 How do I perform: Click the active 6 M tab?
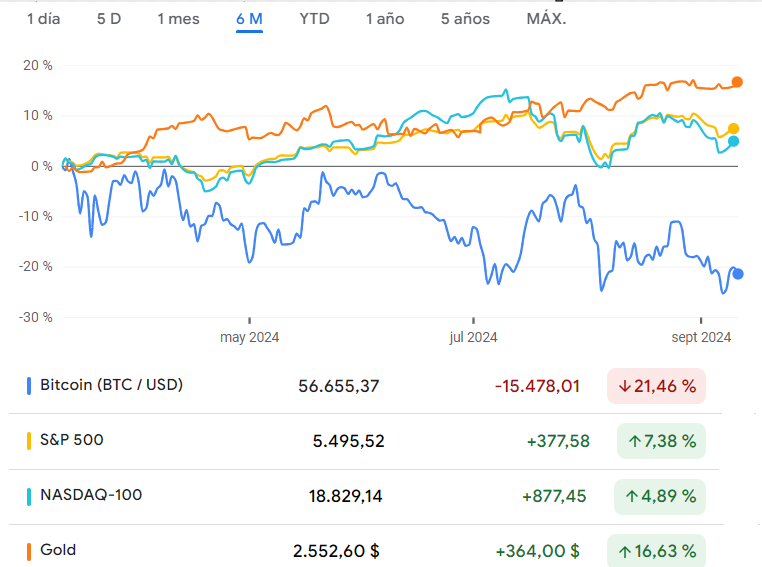point(249,19)
